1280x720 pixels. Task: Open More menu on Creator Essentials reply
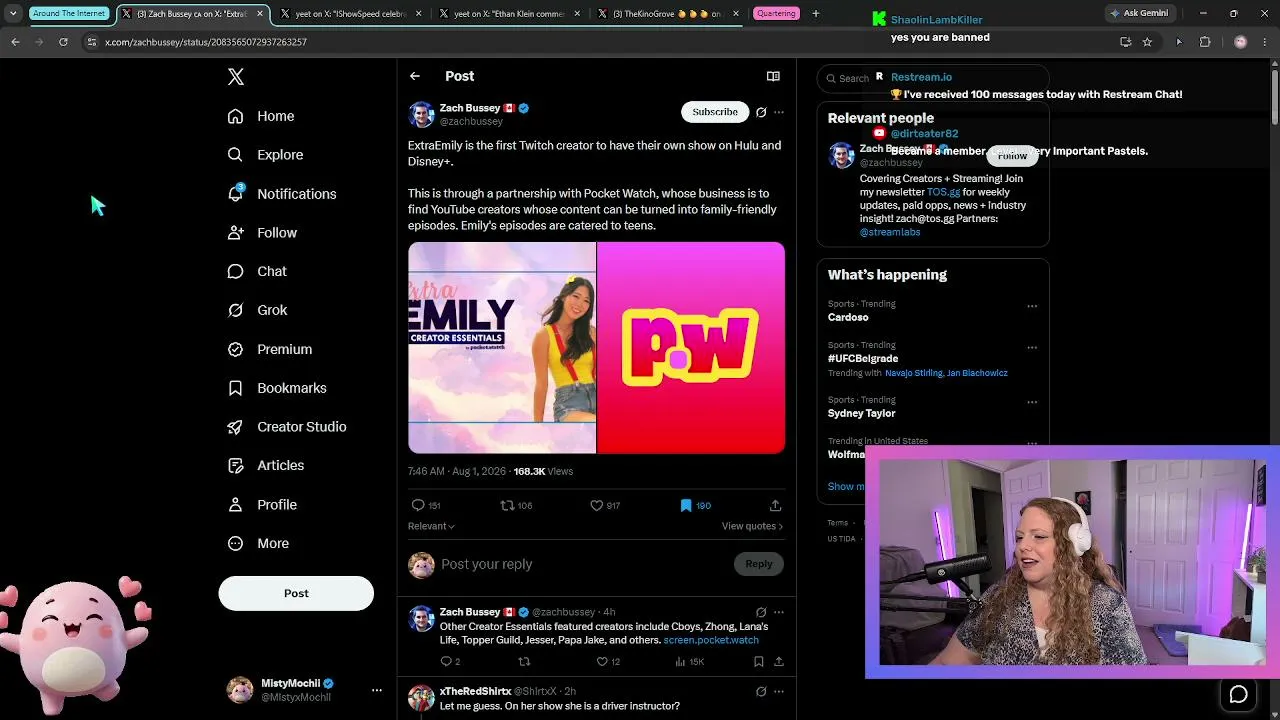tap(779, 612)
